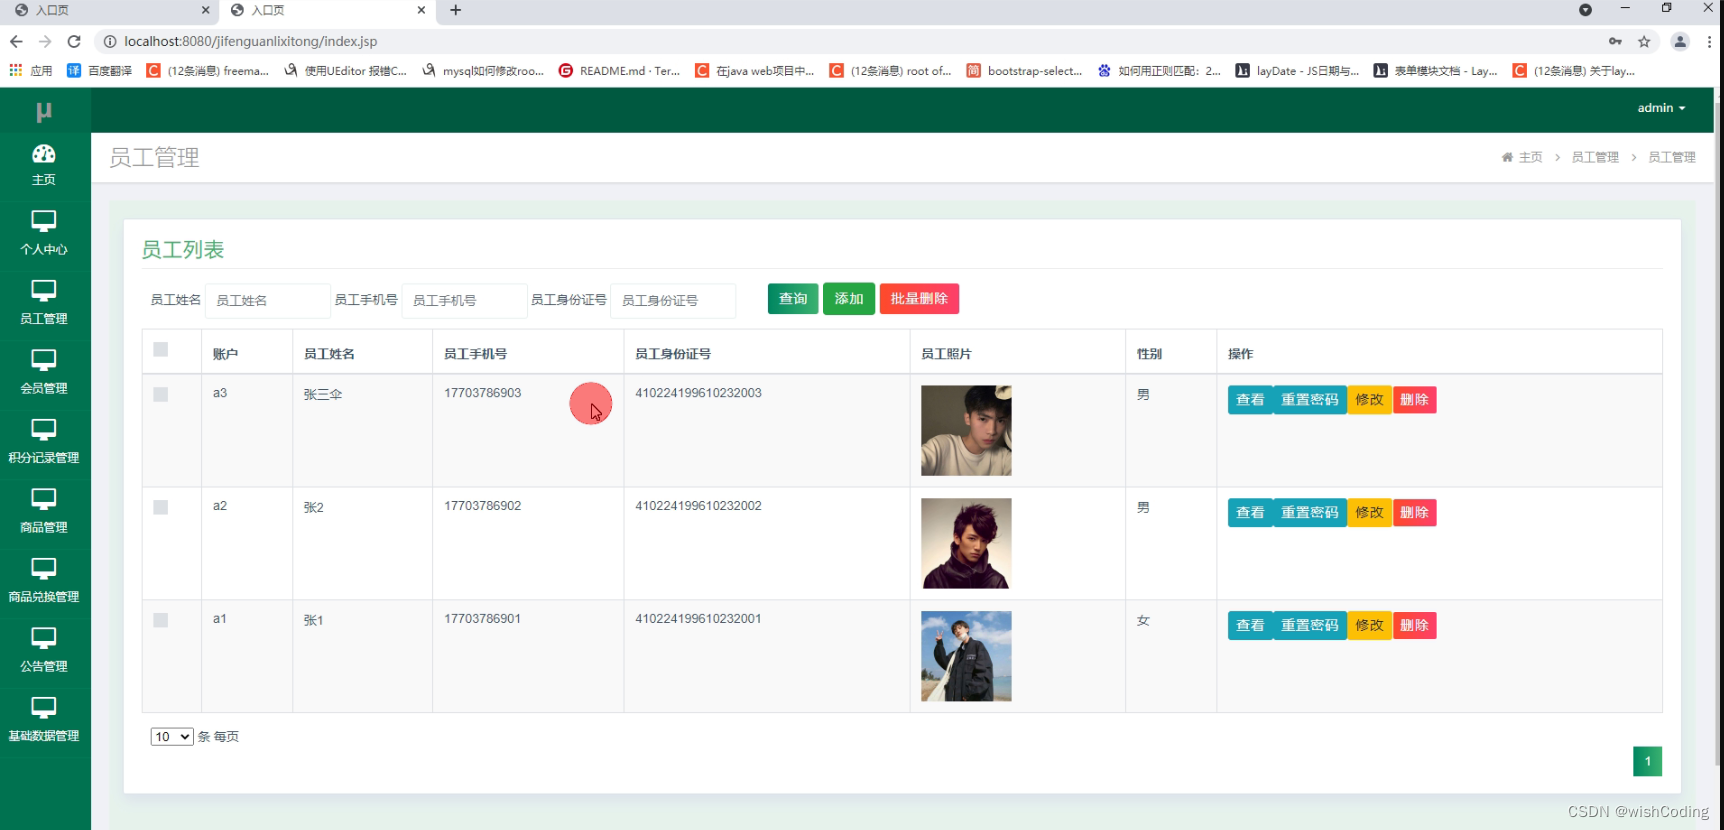Click the 添加 add button
The image size is (1724, 830).
point(849,299)
